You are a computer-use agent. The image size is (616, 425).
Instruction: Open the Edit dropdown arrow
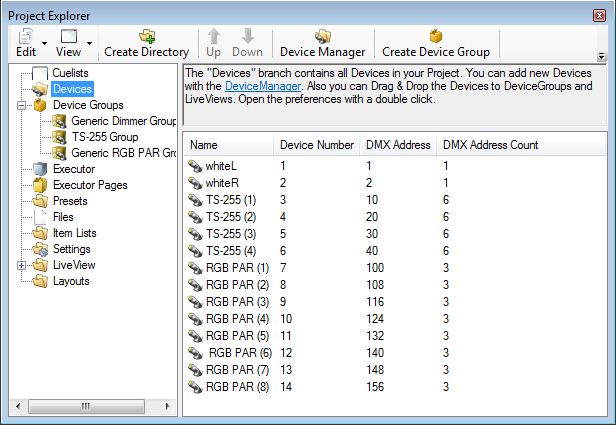(46, 44)
